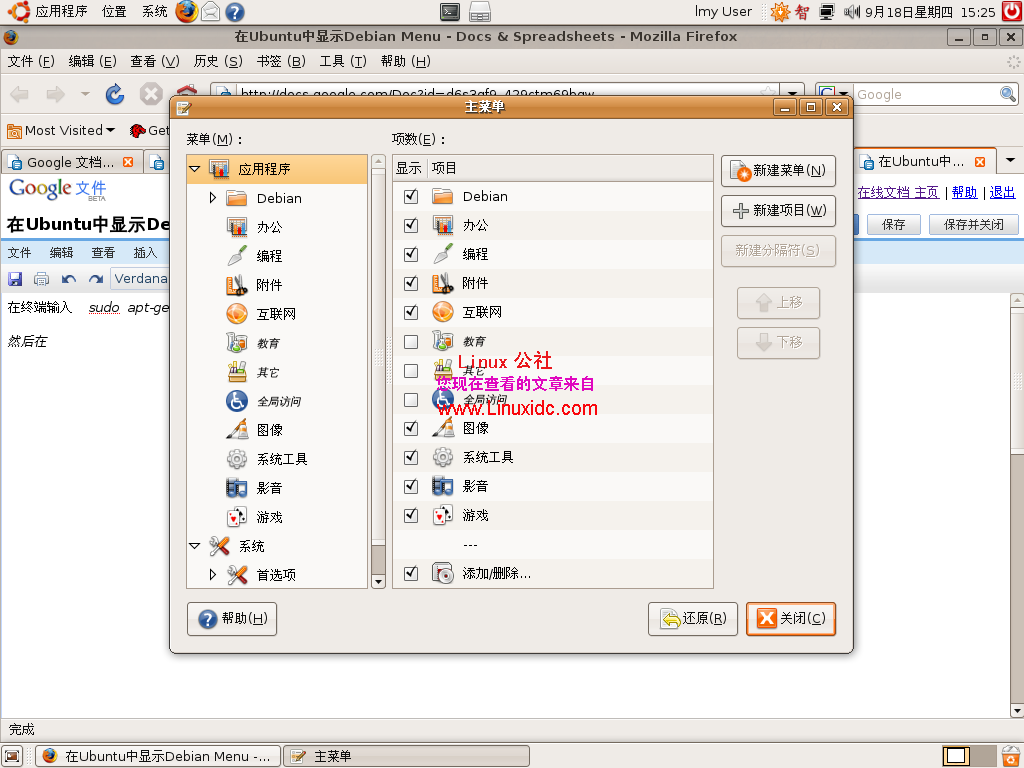Image resolution: width=1024 pixels, height=768 pixels.
Task: Select the 系统工具 gear icon
Action: tap(239, 459)
